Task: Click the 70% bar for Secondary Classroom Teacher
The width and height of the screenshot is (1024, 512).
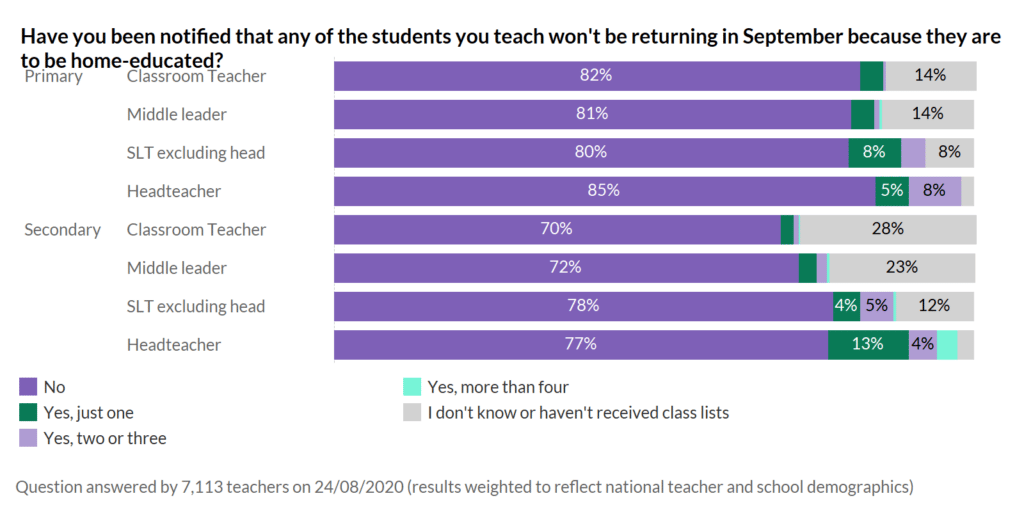Action: [x=556, y=229]
